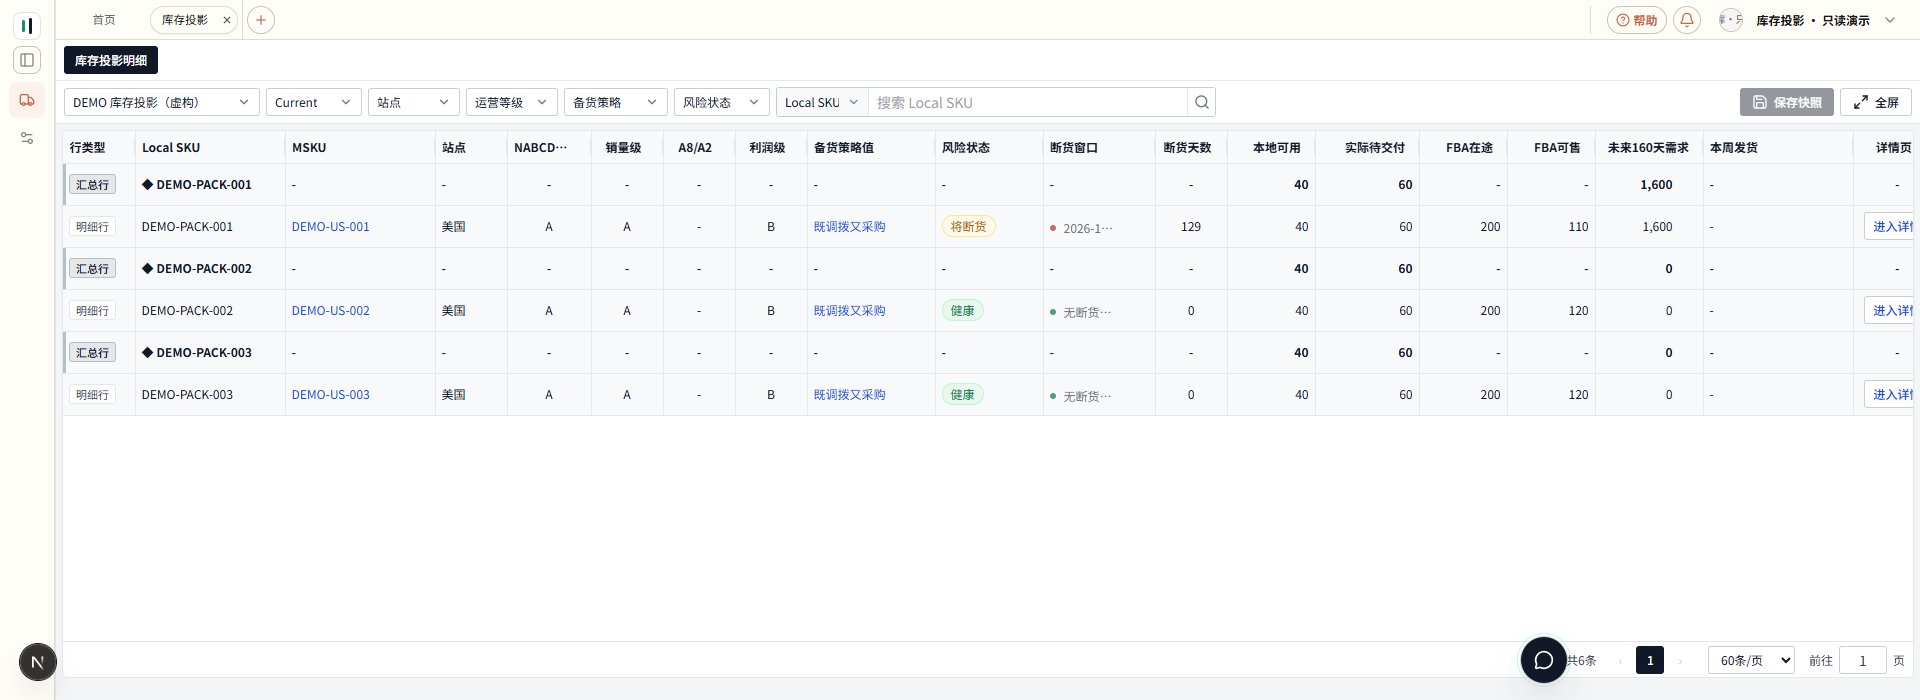Open the 风险状态 filter dropdown
The height and width of the screenshot is (700, 1920).
(722, 102)
